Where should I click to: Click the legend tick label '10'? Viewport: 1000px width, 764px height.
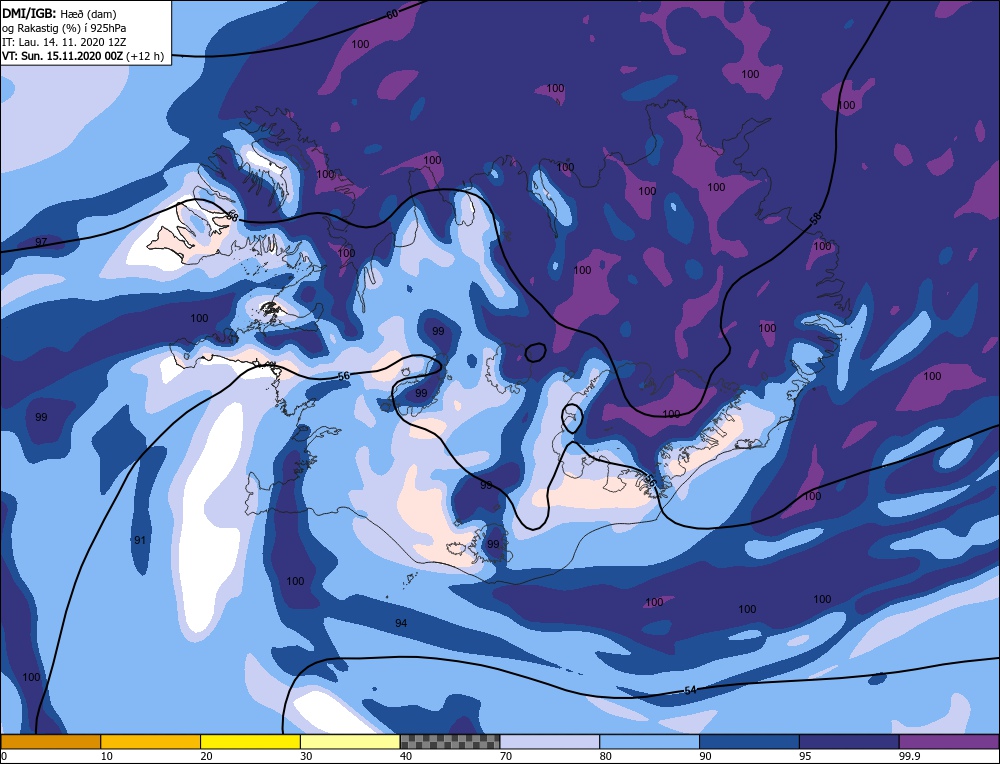[x=107, y=756]
